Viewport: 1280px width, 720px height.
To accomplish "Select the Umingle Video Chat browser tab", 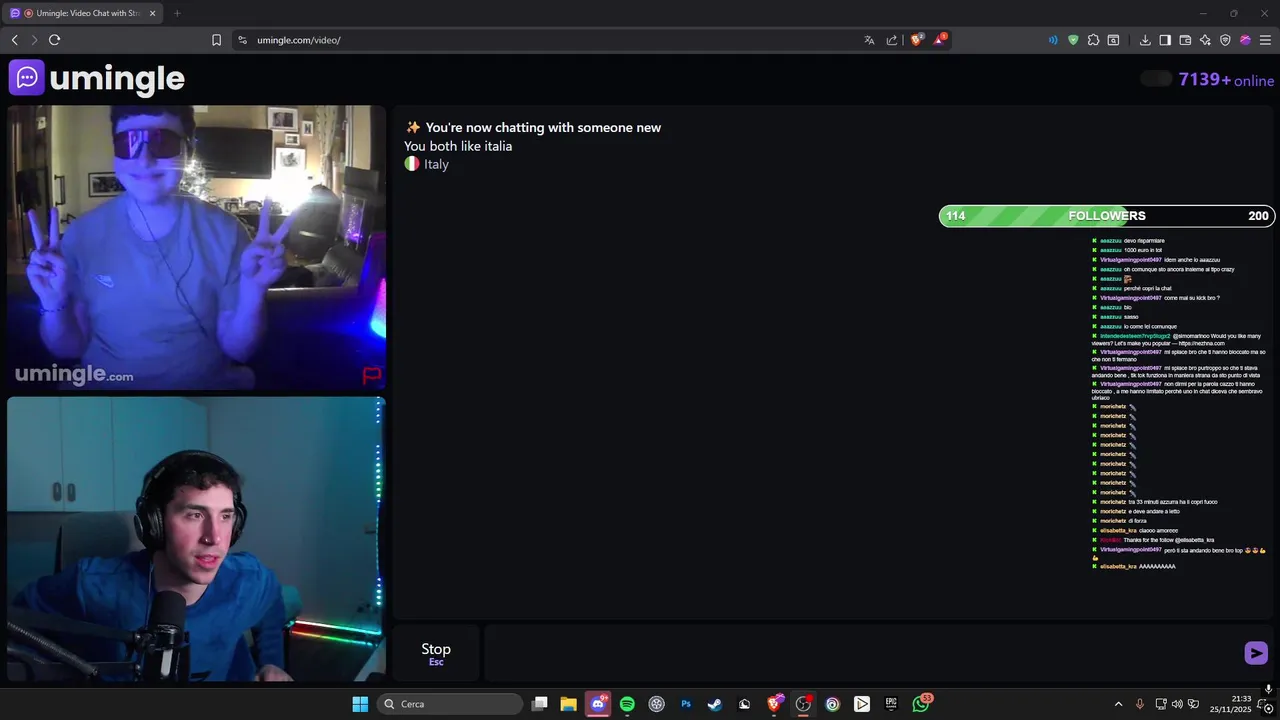I will click(x=84, y=13).
